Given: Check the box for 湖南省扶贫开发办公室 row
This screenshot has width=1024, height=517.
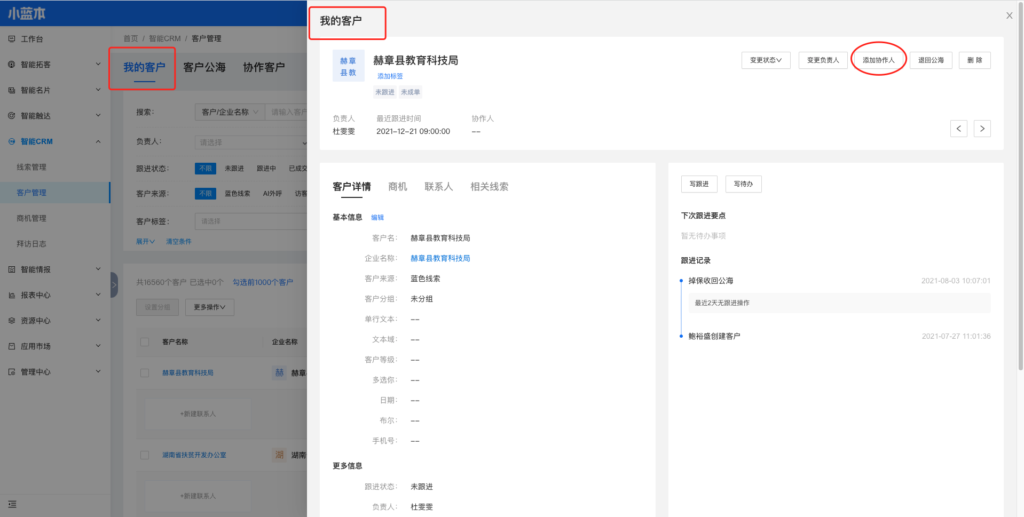Looking at the screenshot, I should point(146,454).
